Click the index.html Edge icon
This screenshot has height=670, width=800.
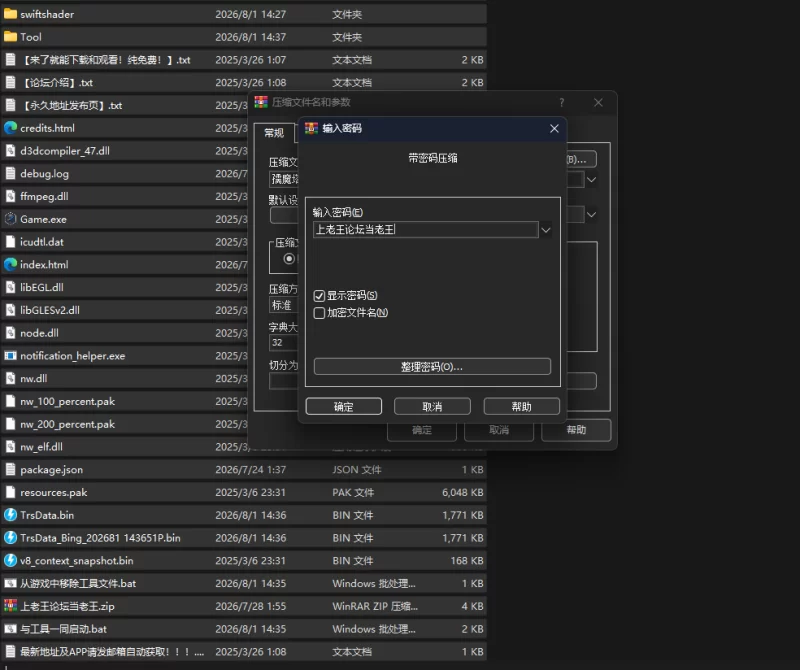[x=10, y=264]
